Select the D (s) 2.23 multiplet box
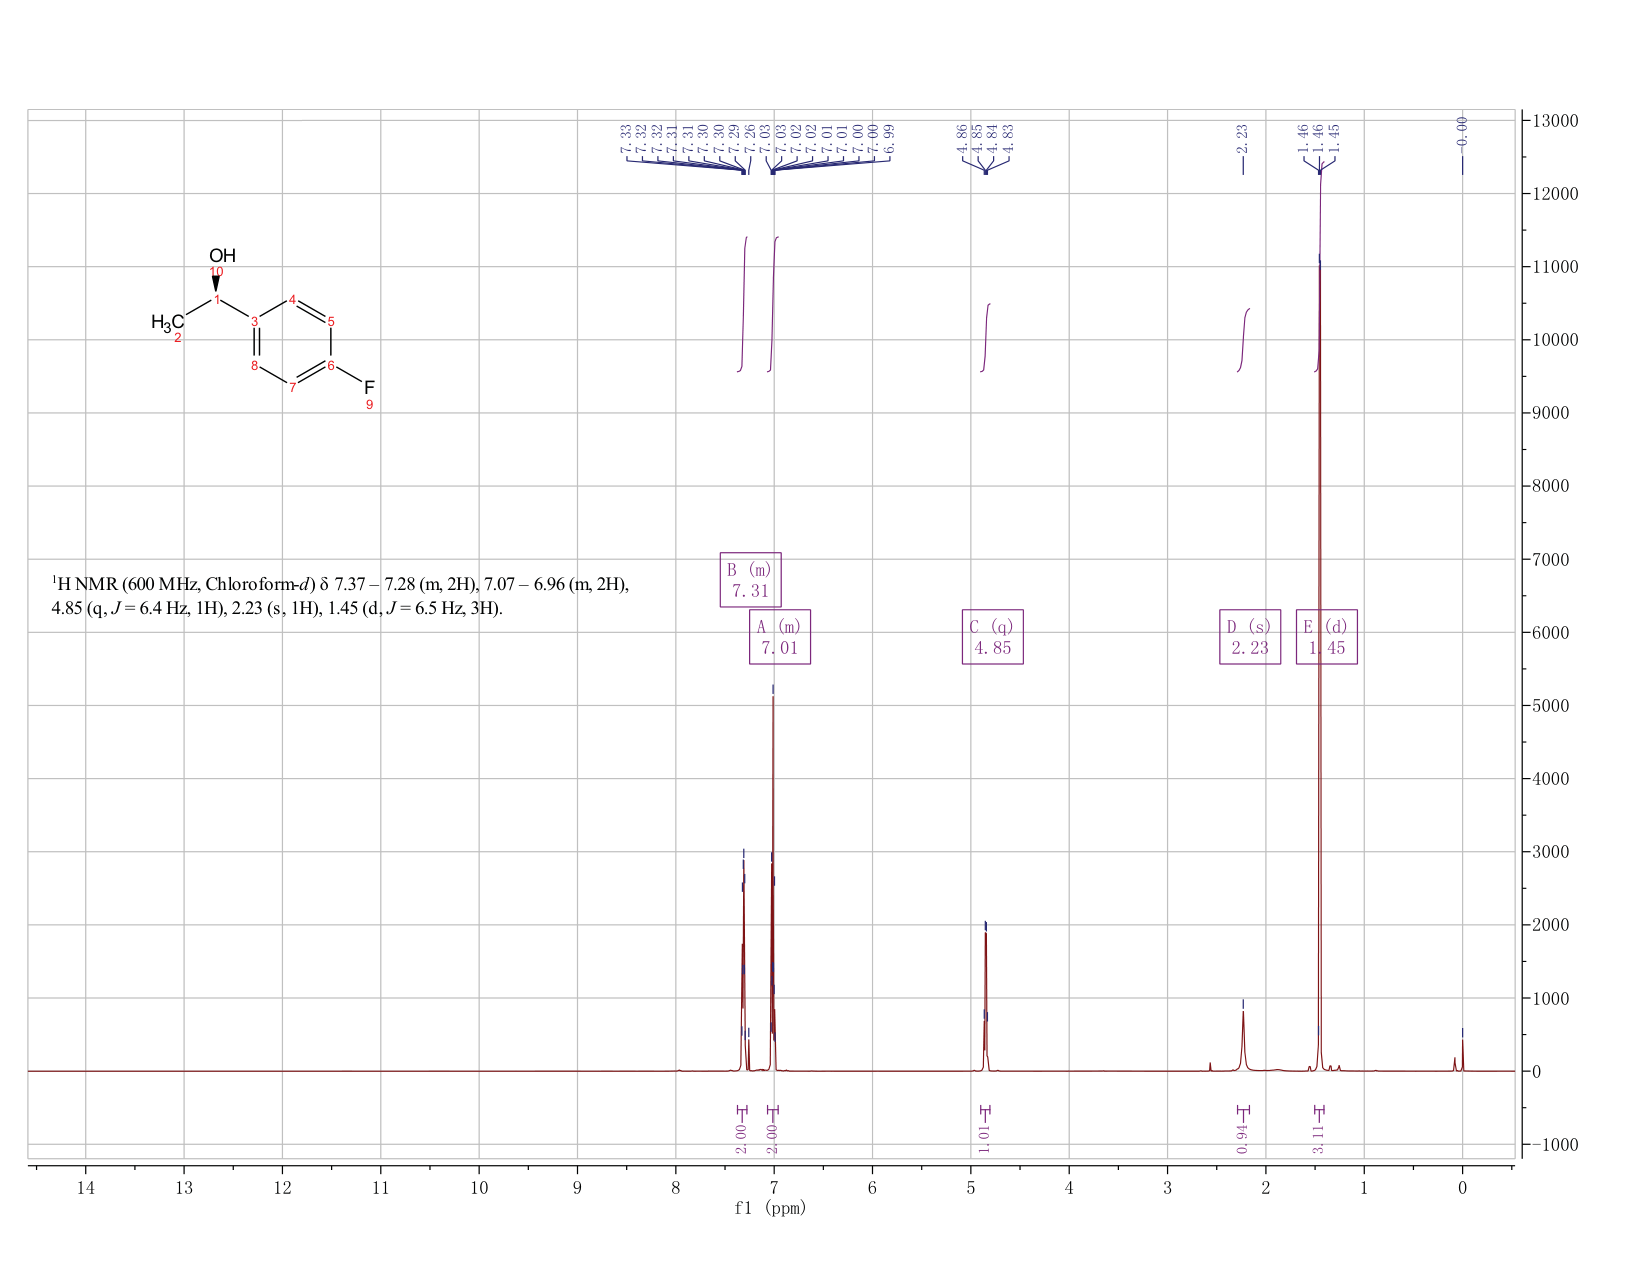The height and width of the screenshot is (1275, 1650). (1250, 637)
